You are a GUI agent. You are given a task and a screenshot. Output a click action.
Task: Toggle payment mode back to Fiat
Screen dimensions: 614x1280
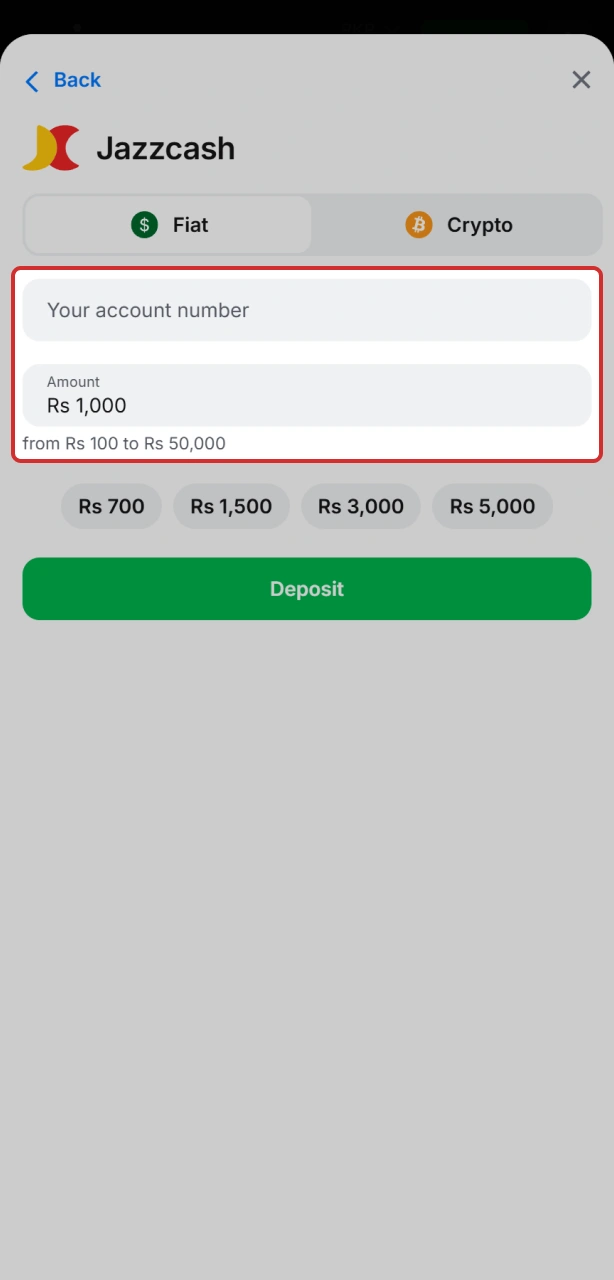pos(167,225)
